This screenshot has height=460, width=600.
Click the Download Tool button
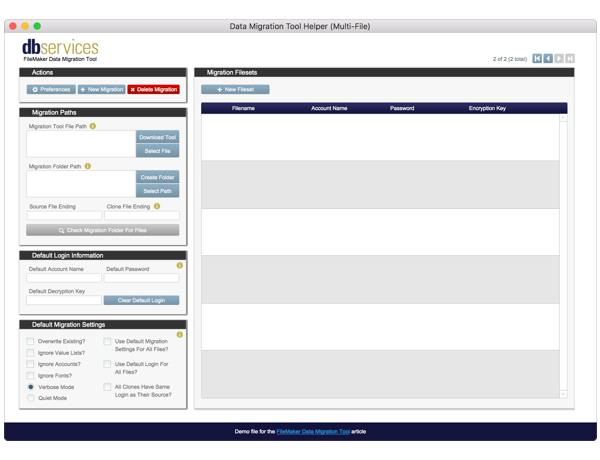(157, 137)
